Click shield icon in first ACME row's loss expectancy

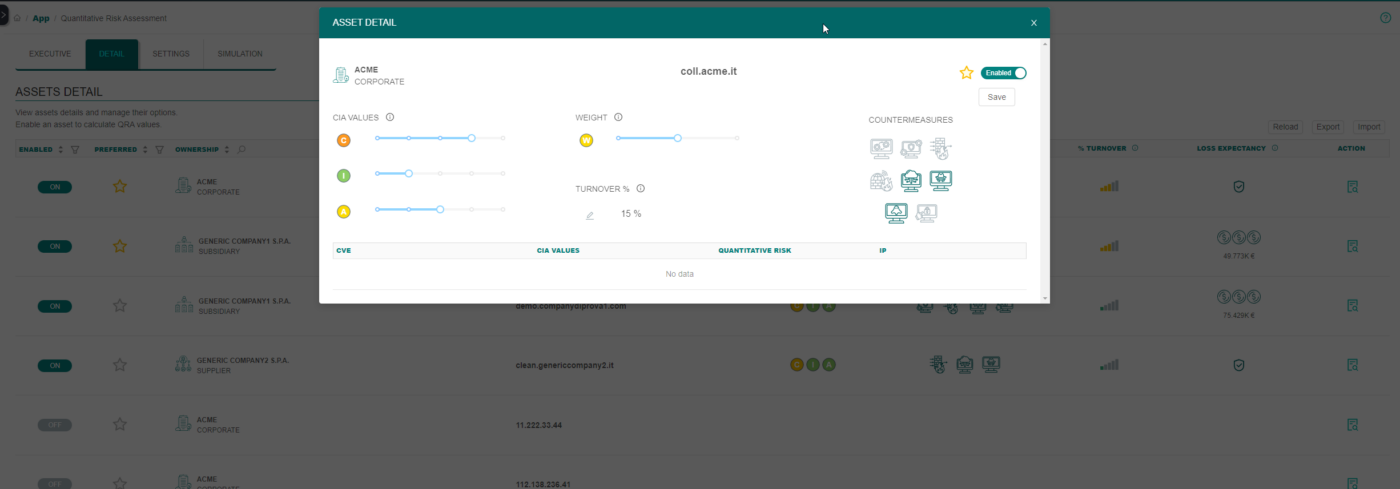point(1238,186)
